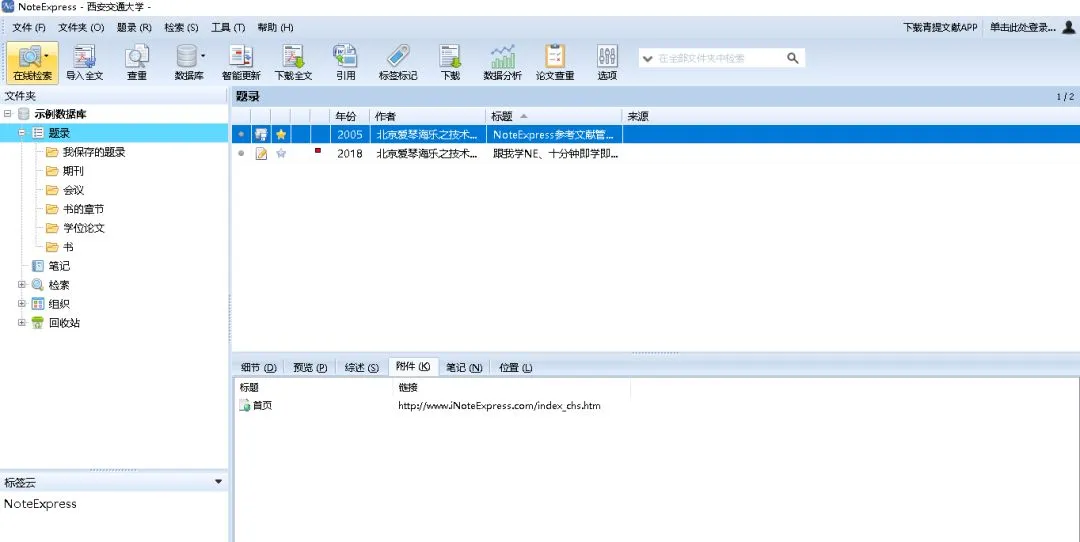The image size is (1080, 542).
Task: Click the 下载 download toolbar icon
Action: [450, 63]
